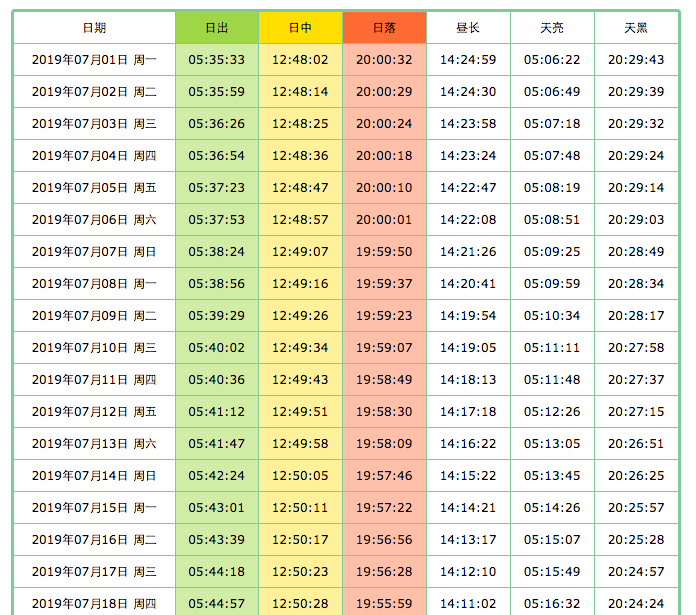Select date cell 2019年07月05日 周五
Viewport: 696px width, 615px height.
pos(94,188)
